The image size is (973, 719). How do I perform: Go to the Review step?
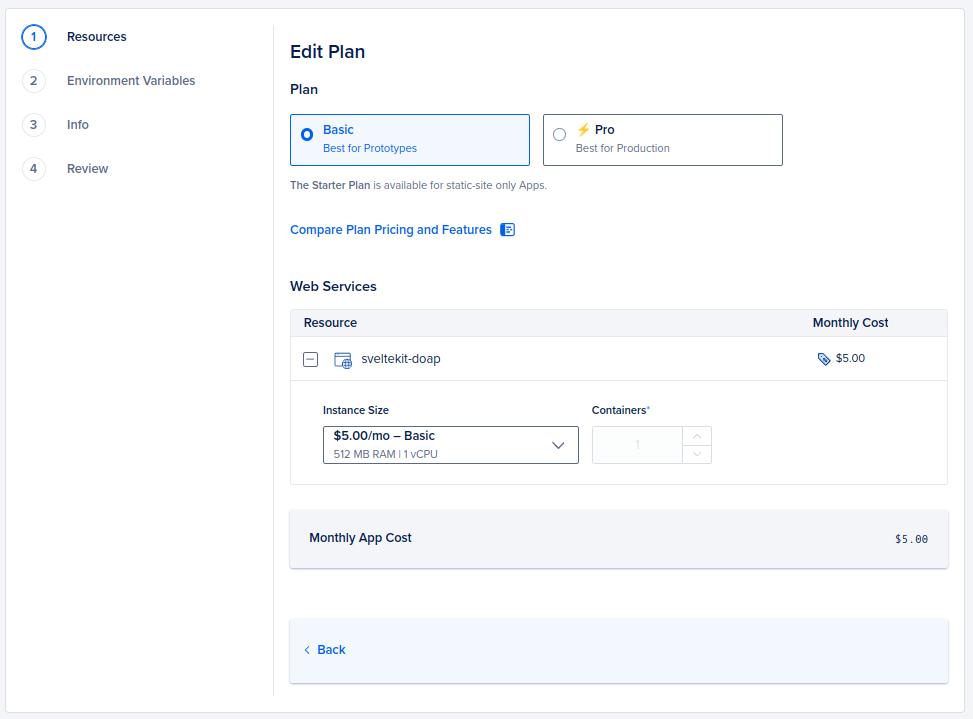click(x=87, y=169)
